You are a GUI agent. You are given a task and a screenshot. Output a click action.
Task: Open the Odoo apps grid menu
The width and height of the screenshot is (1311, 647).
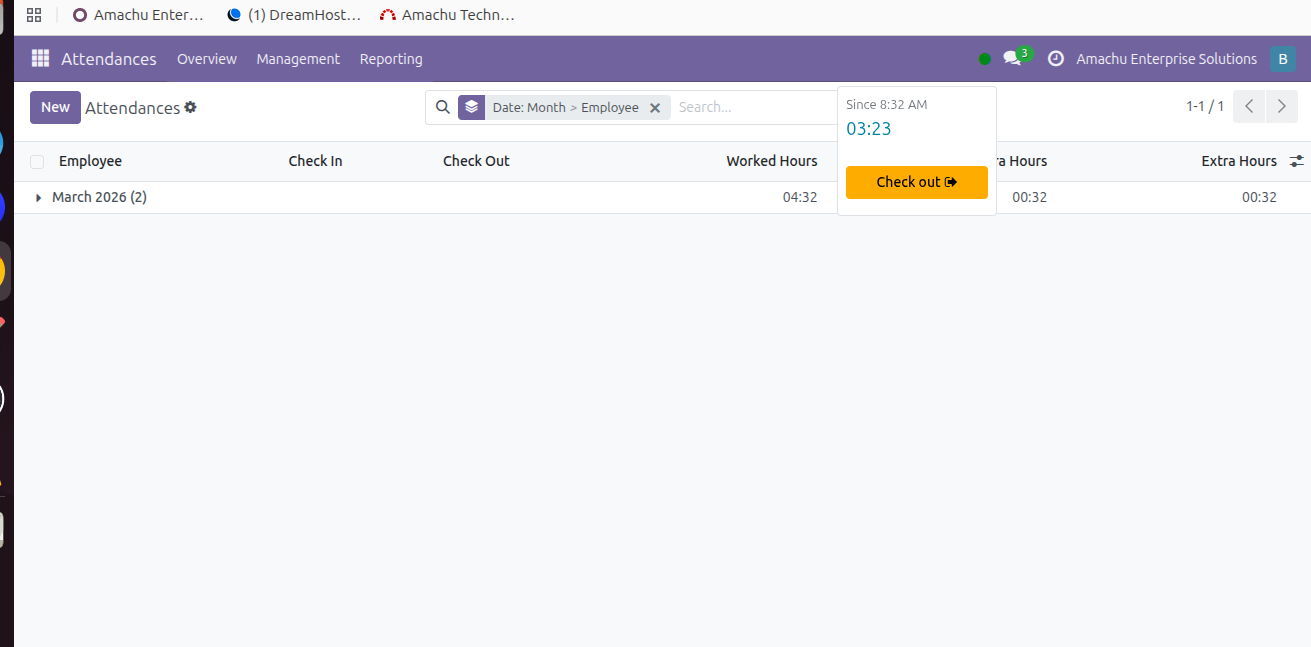[40, 59]
